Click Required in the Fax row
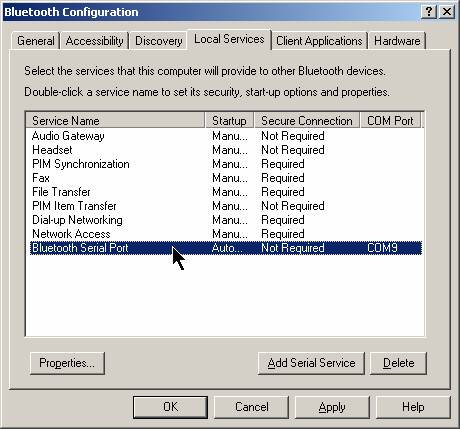The height and width of the screenshot is (429, 460). coord(283,178)
